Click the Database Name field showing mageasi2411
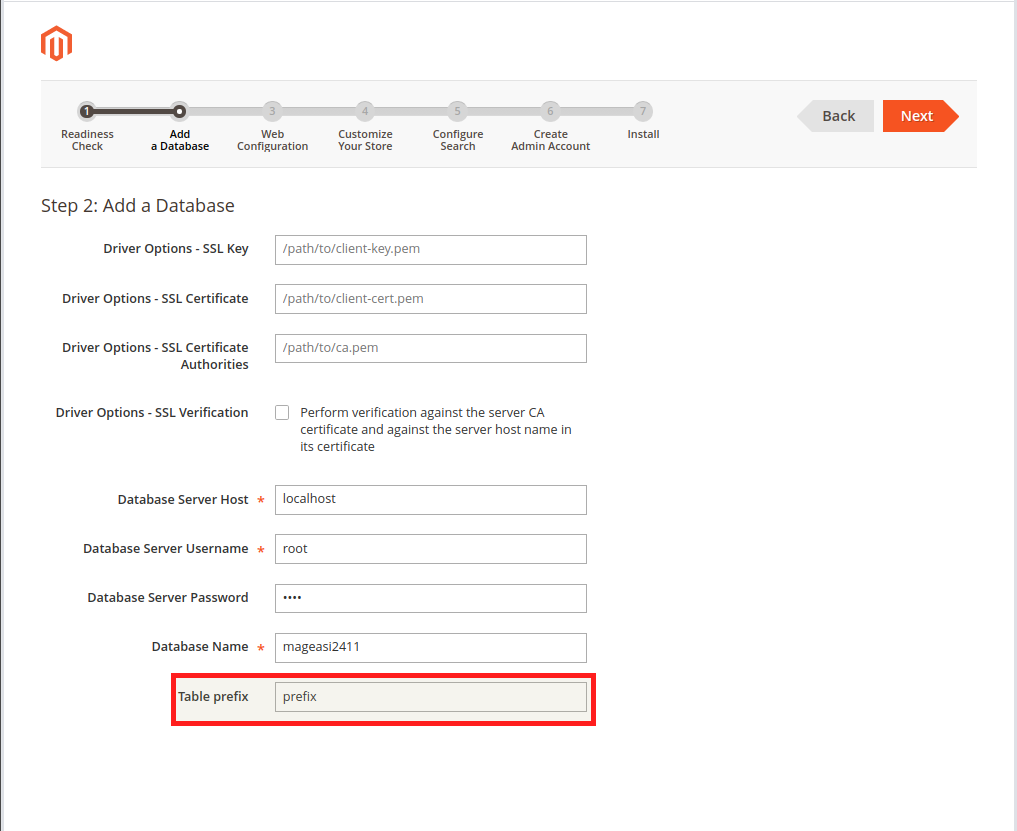1017x831 pixels. (430, 648)
